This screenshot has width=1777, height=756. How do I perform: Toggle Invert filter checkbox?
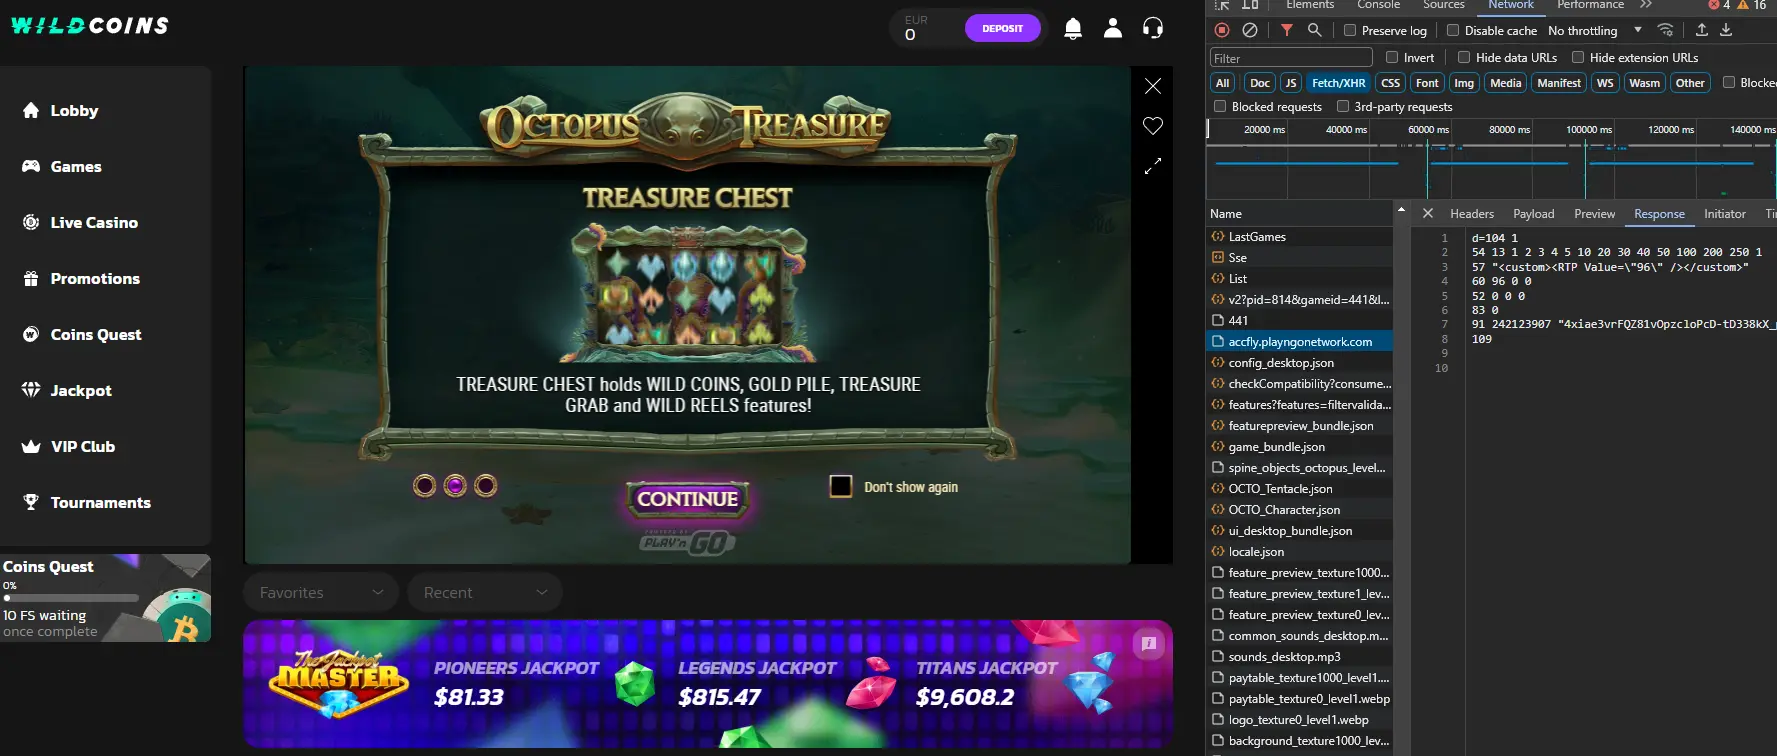click(x=1392, y=57)
